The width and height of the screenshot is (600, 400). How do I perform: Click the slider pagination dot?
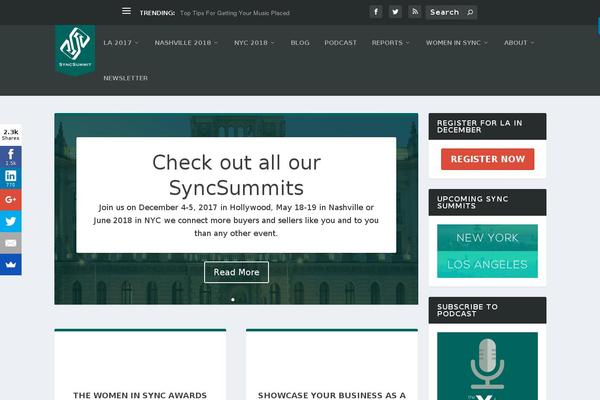click(233, 300)
